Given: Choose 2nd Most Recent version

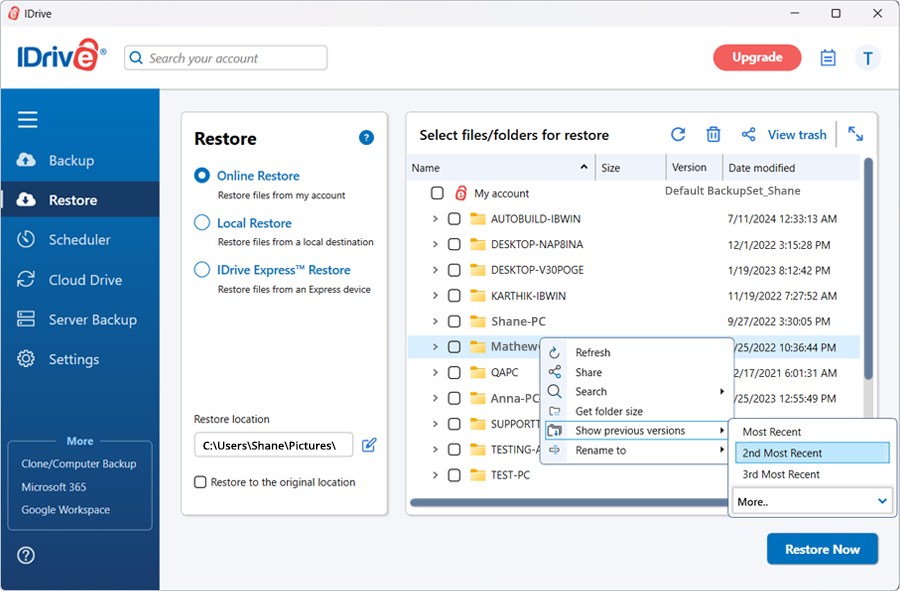Looking at the screenshot, I should [811, 453].
